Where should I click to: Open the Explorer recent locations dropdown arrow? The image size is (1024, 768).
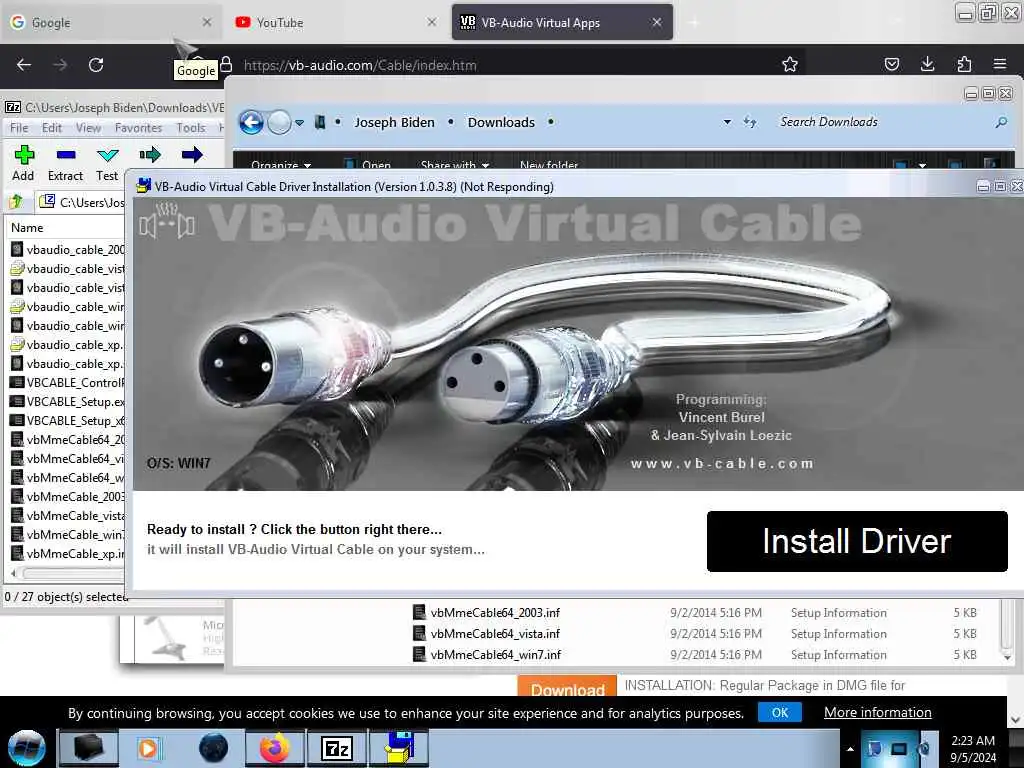299,122
